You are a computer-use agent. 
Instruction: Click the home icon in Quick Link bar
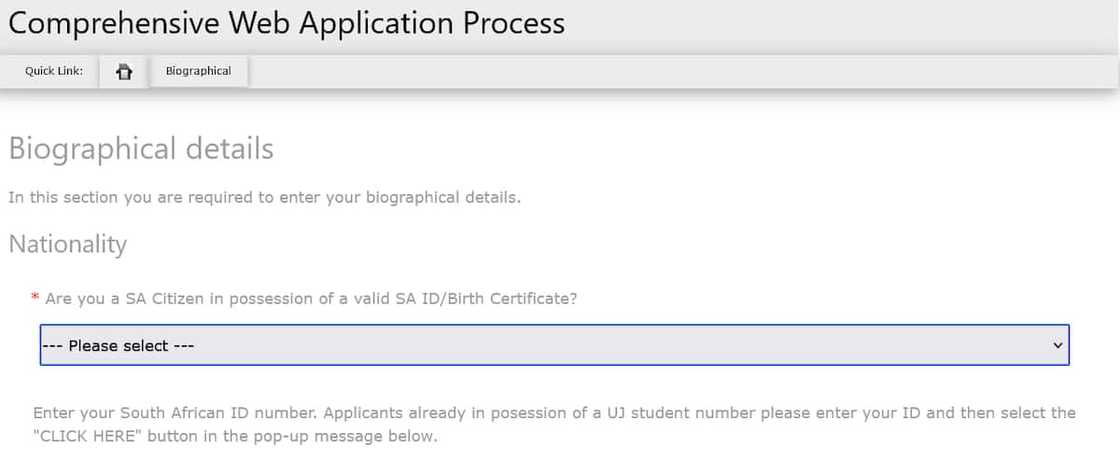tap(124, 72)
